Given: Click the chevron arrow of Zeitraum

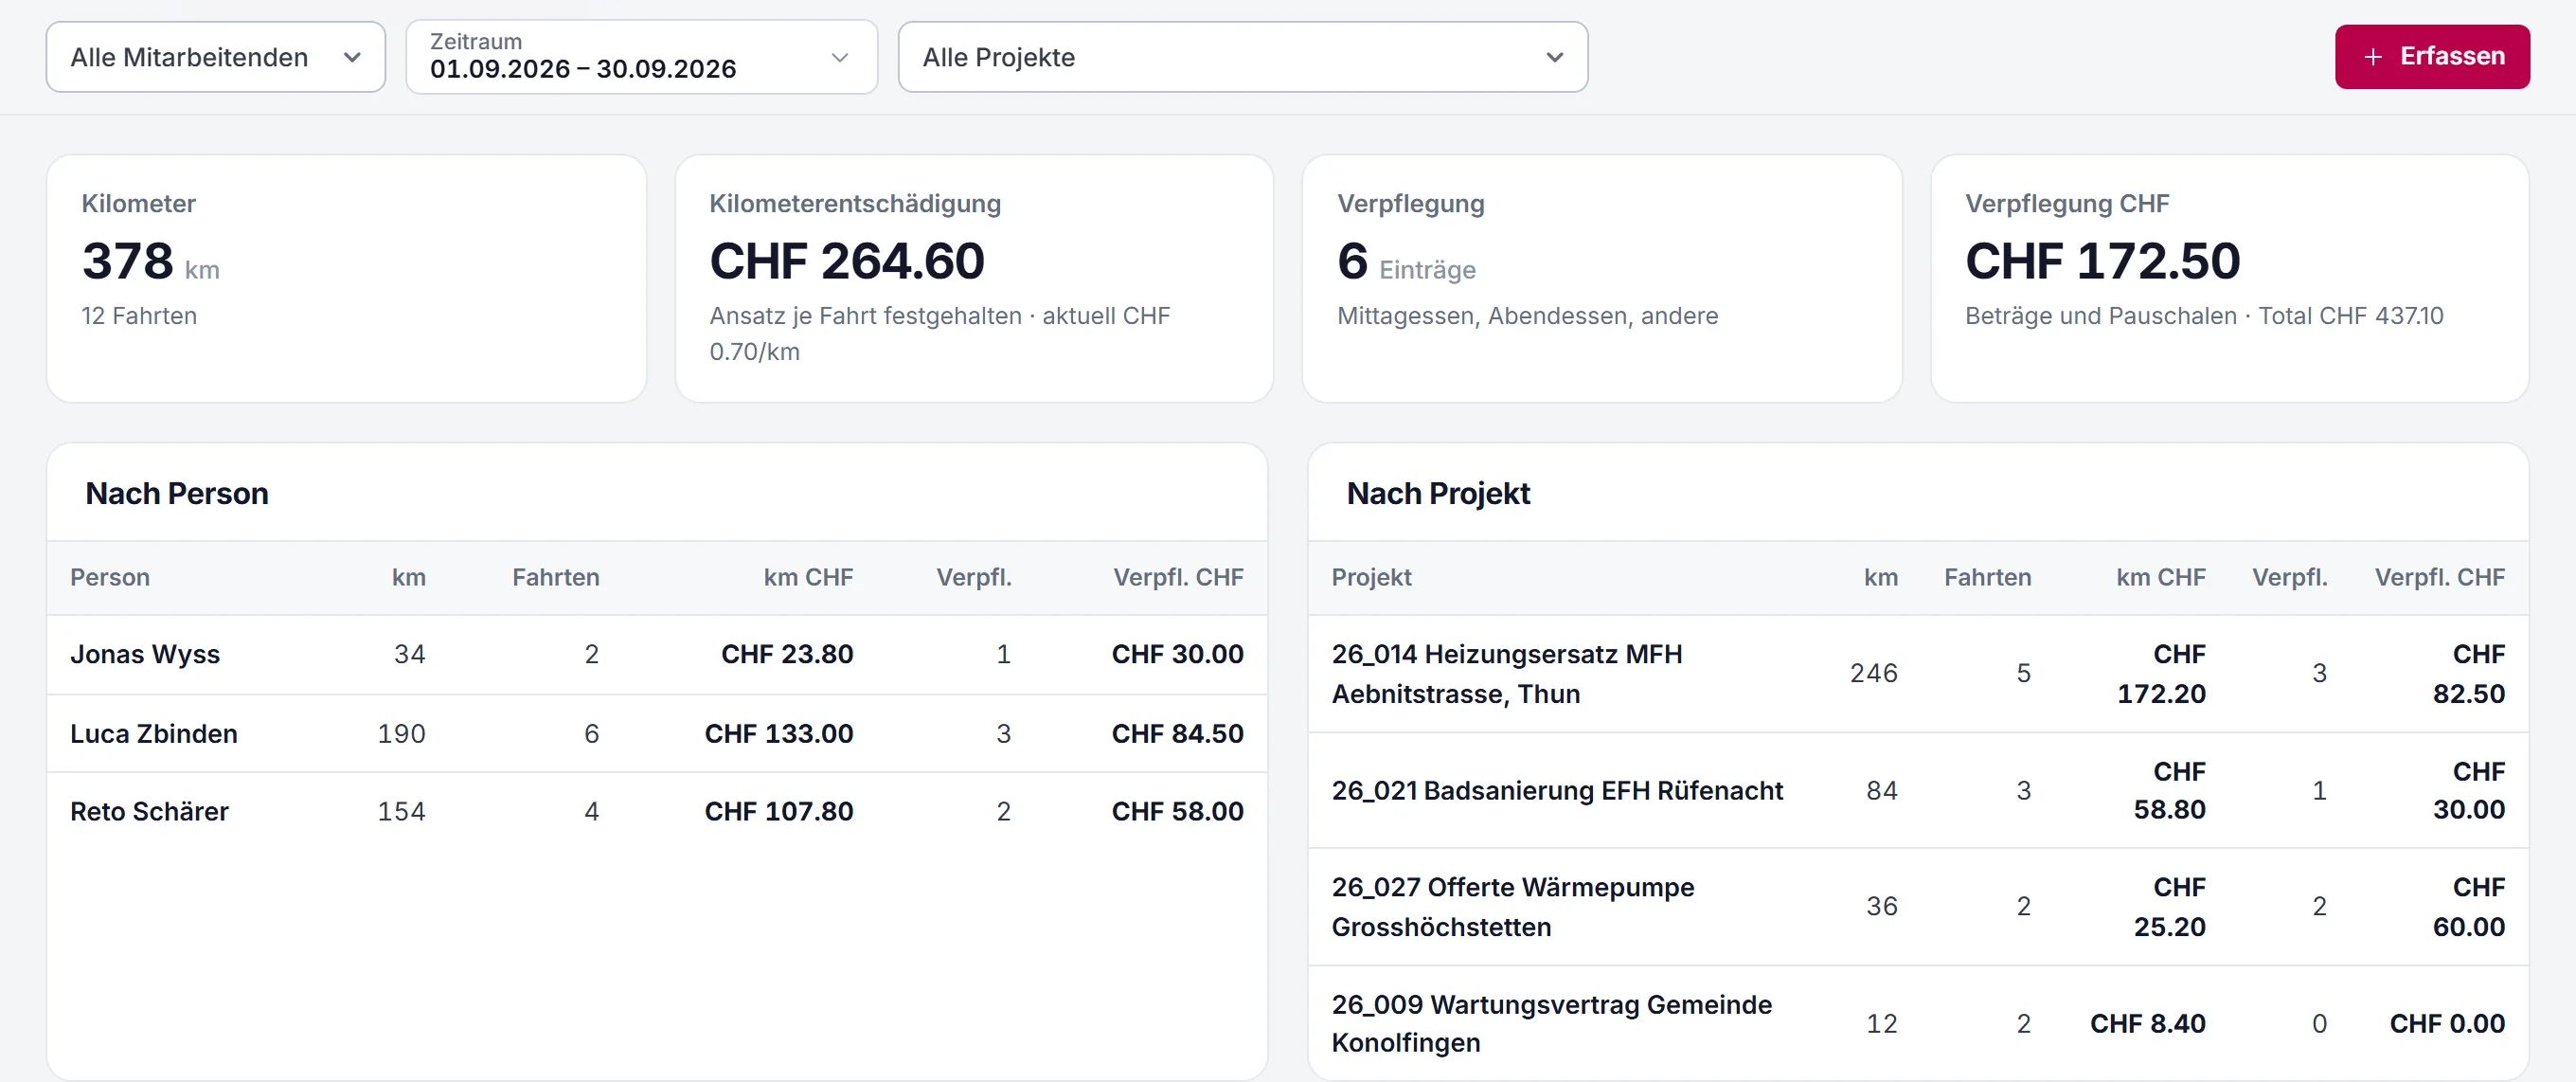Looking at the screenshot, I should [x=840, y=57].
